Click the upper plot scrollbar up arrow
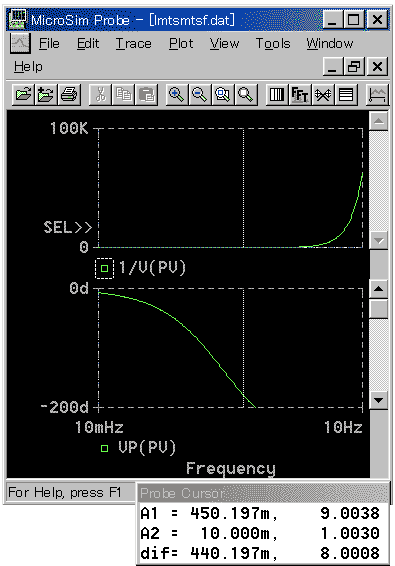395x566 pixels. (379, 121)
